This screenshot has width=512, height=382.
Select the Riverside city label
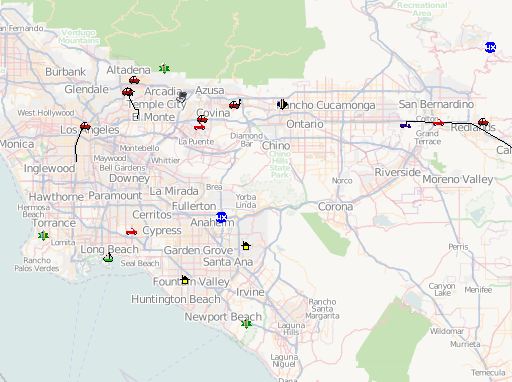397,172
